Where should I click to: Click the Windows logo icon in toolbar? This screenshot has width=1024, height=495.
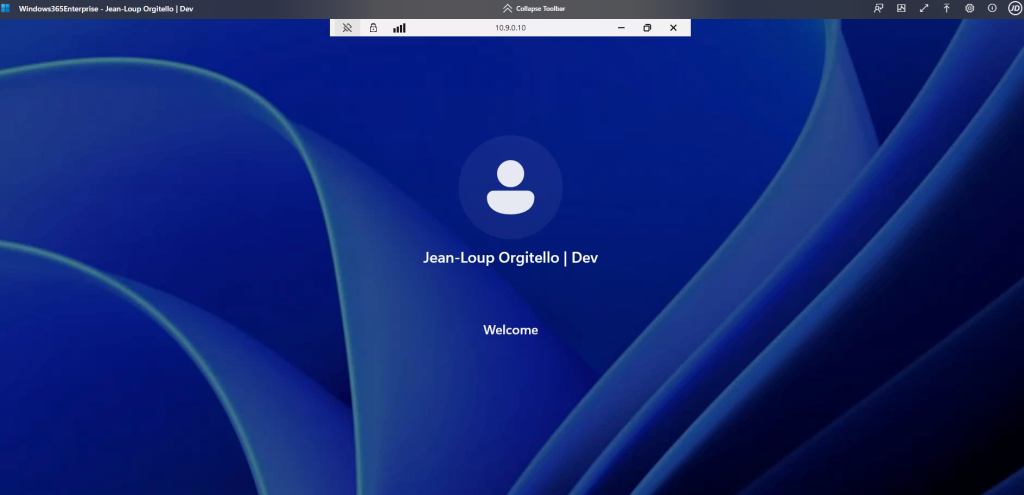click(6, 8)
